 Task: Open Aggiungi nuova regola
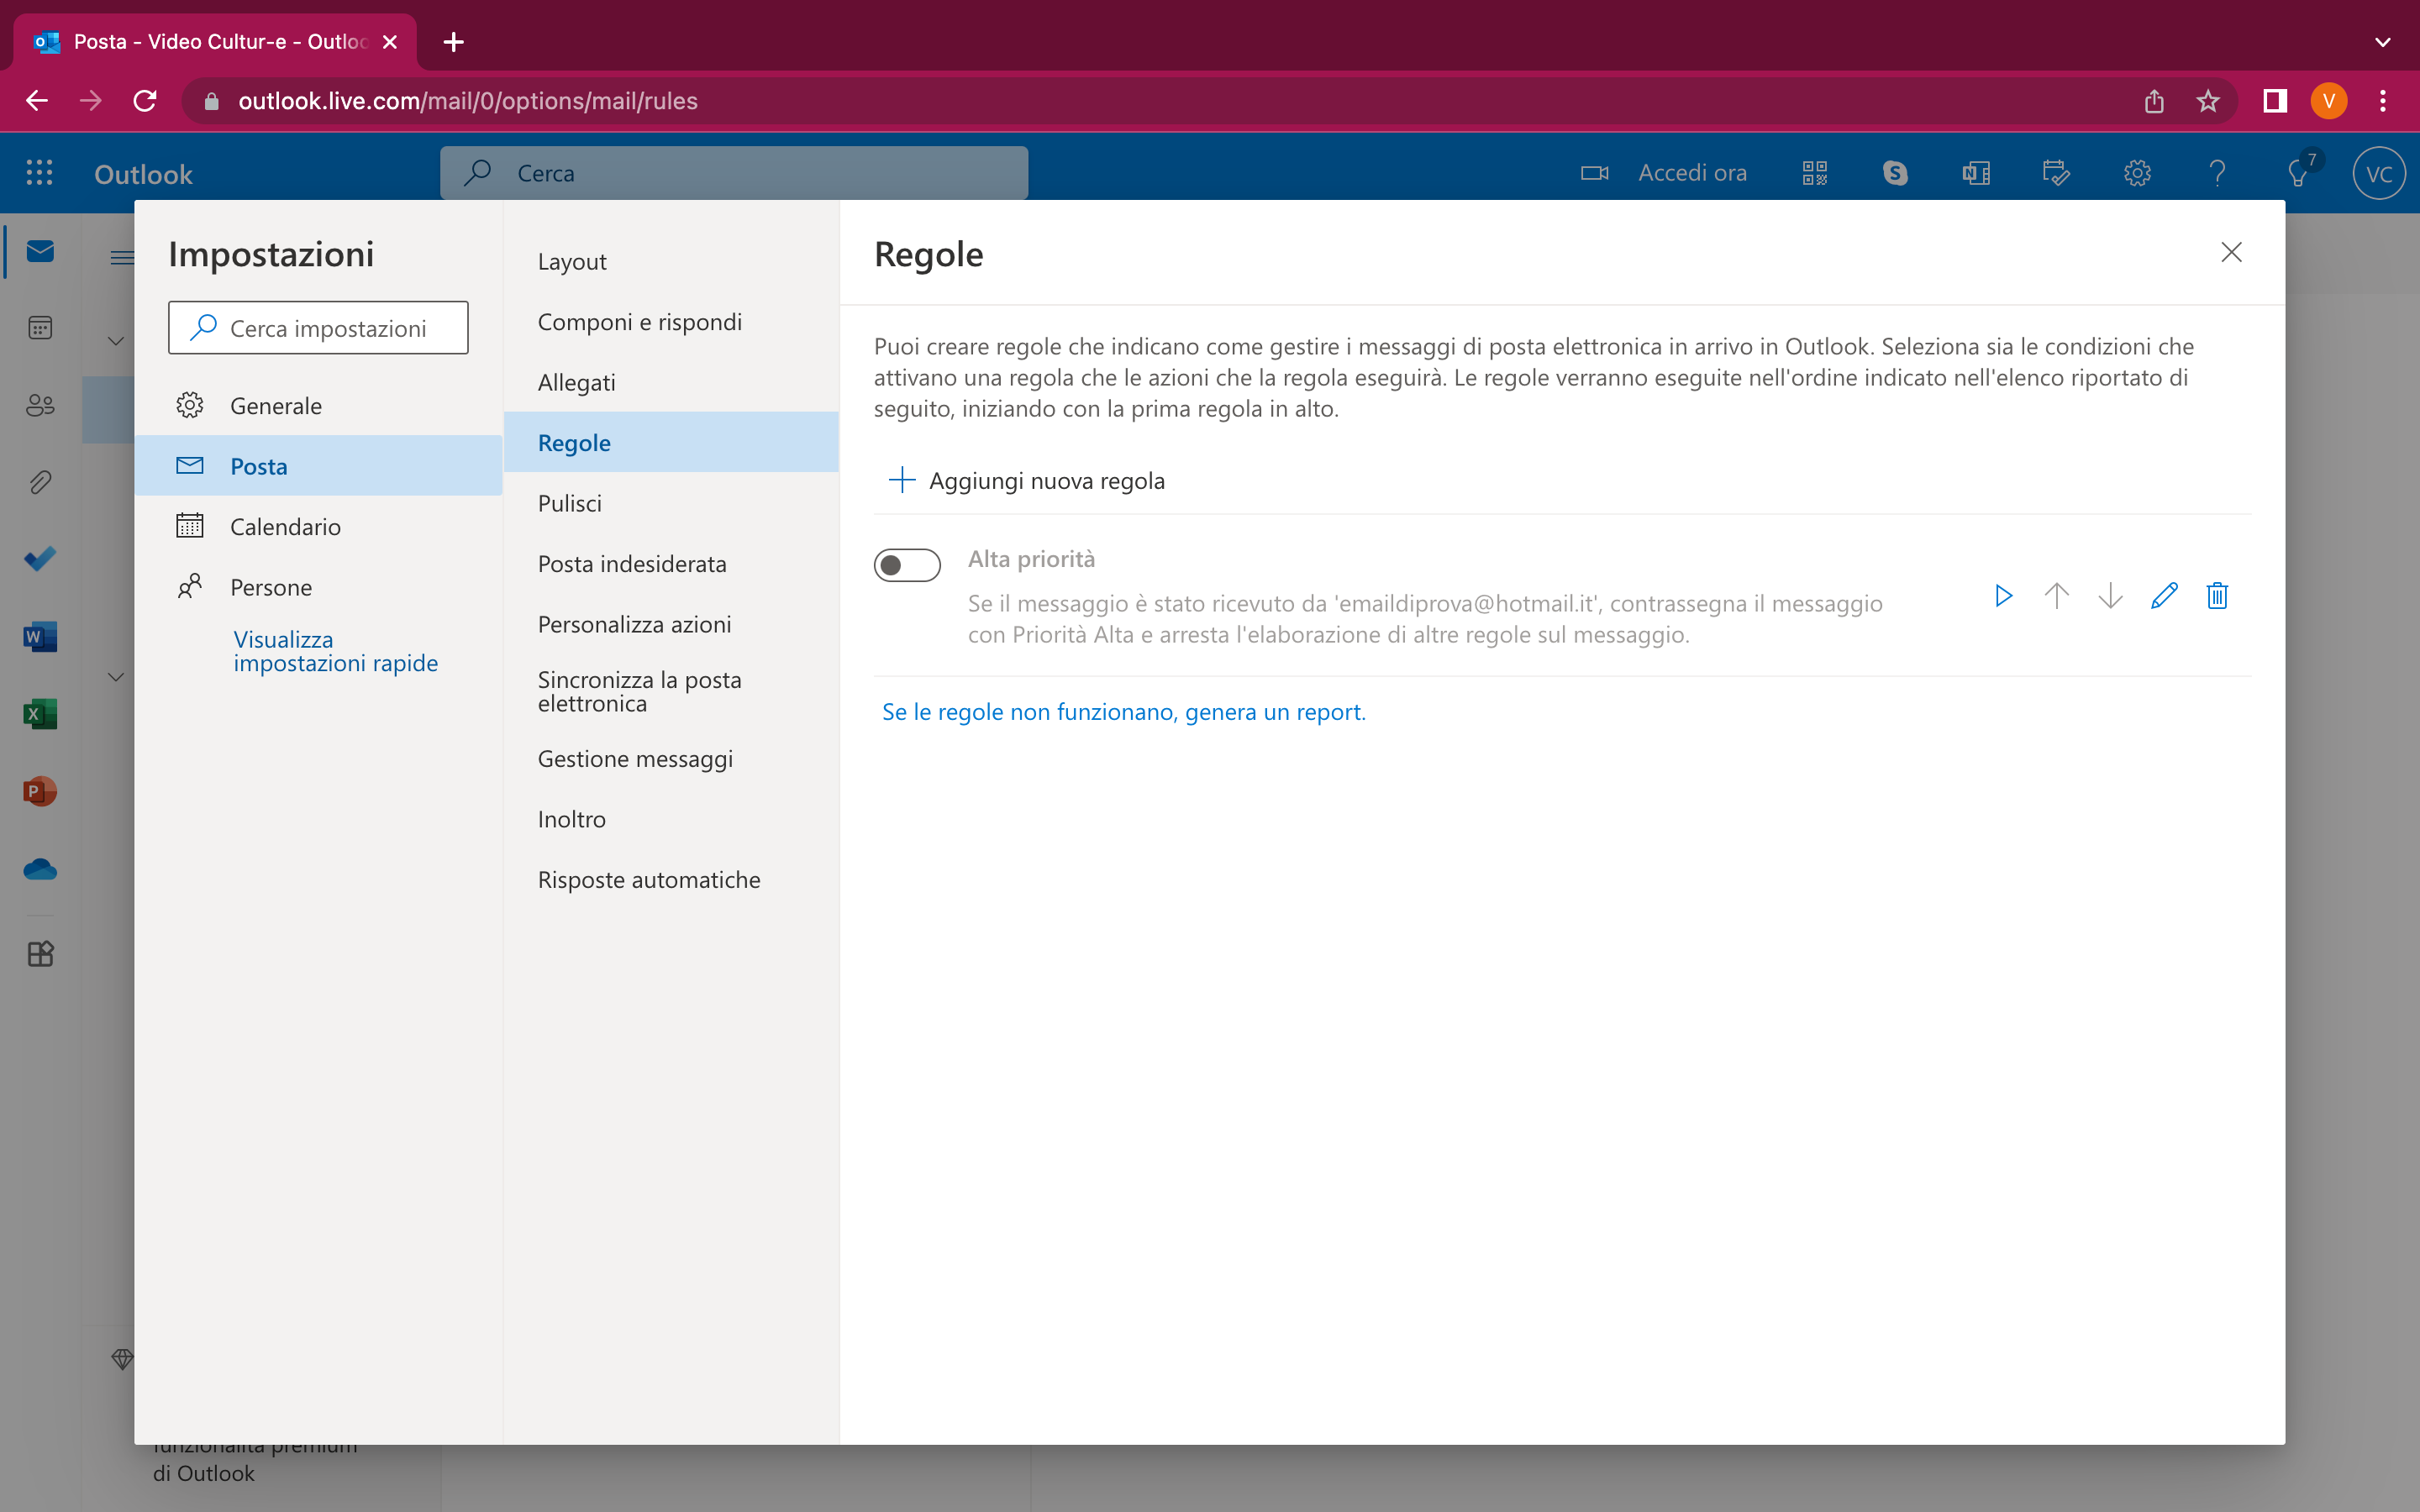pyautogui.click(x=1027, y=480)
